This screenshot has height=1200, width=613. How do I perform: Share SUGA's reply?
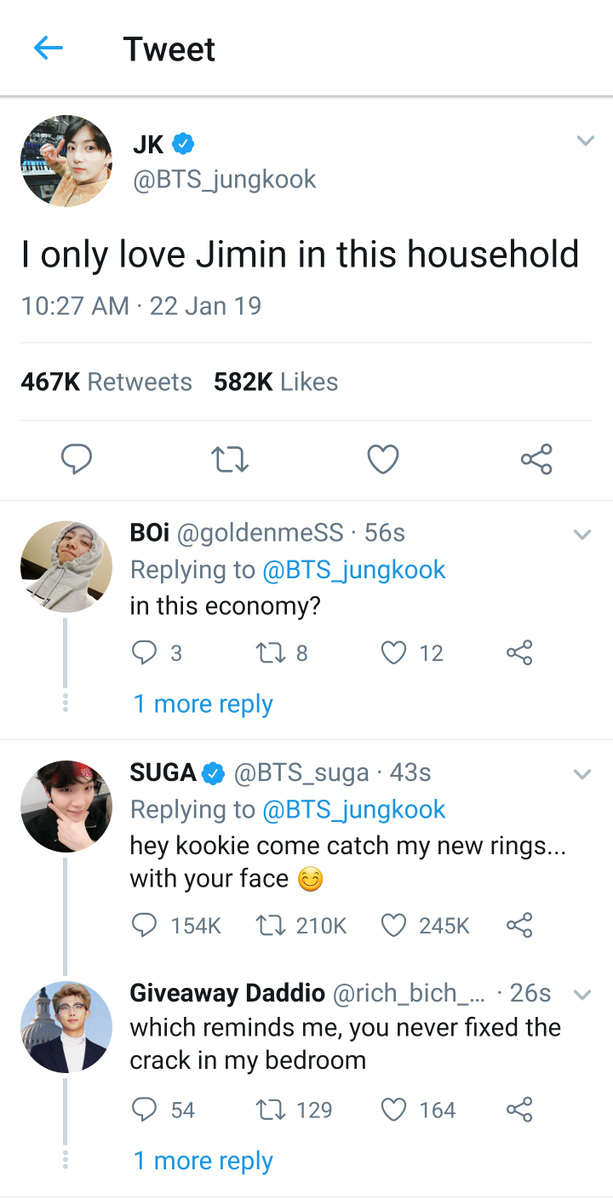coord(519,925)
